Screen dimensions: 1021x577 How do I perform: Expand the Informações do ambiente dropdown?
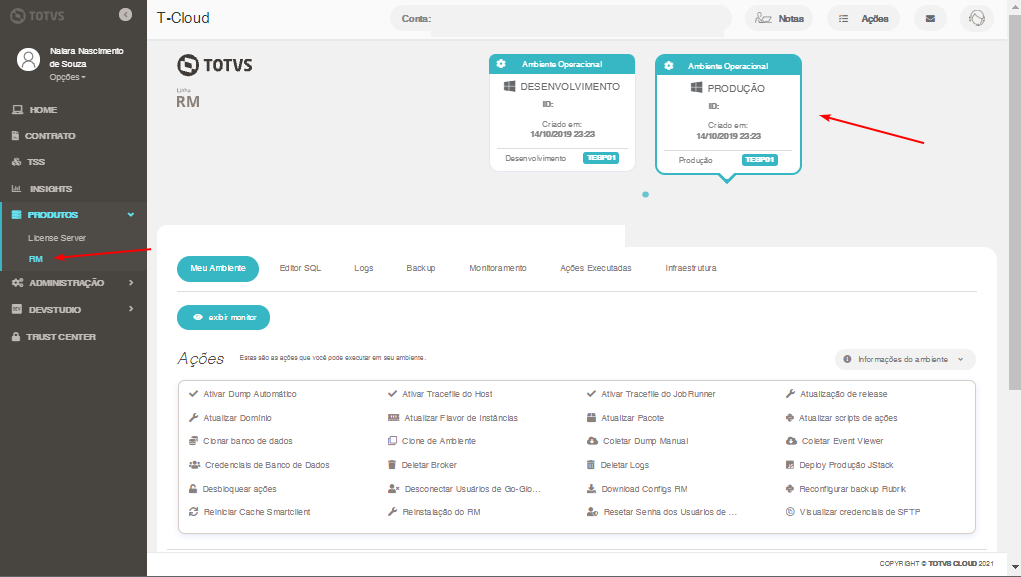pos(904,359)
